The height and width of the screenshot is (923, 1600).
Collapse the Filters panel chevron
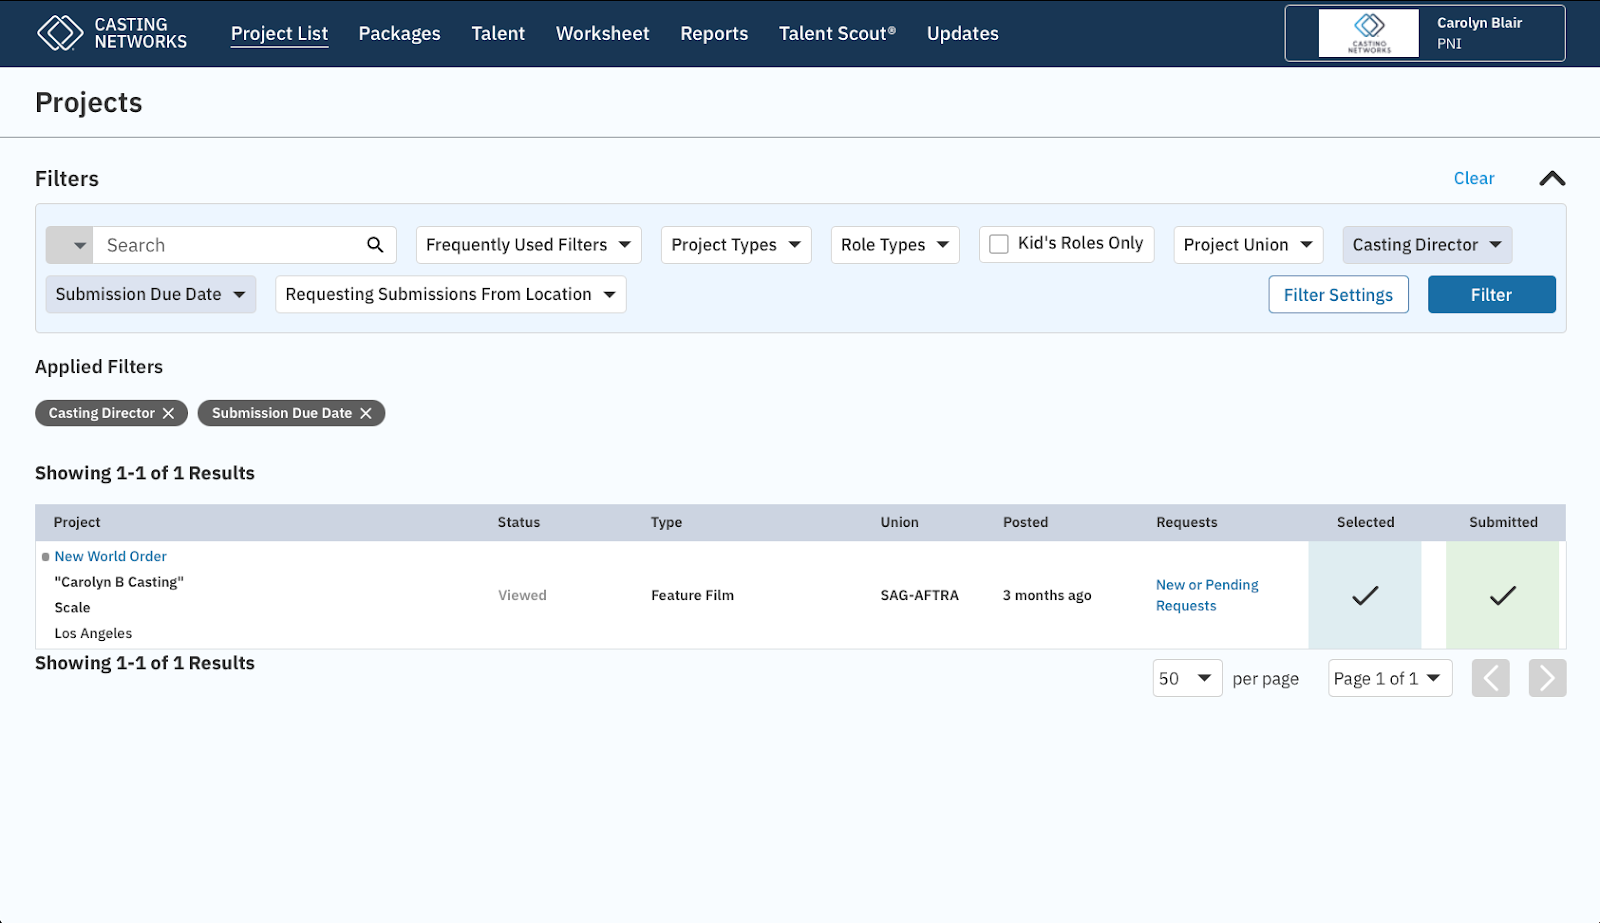click(1551, 179)
